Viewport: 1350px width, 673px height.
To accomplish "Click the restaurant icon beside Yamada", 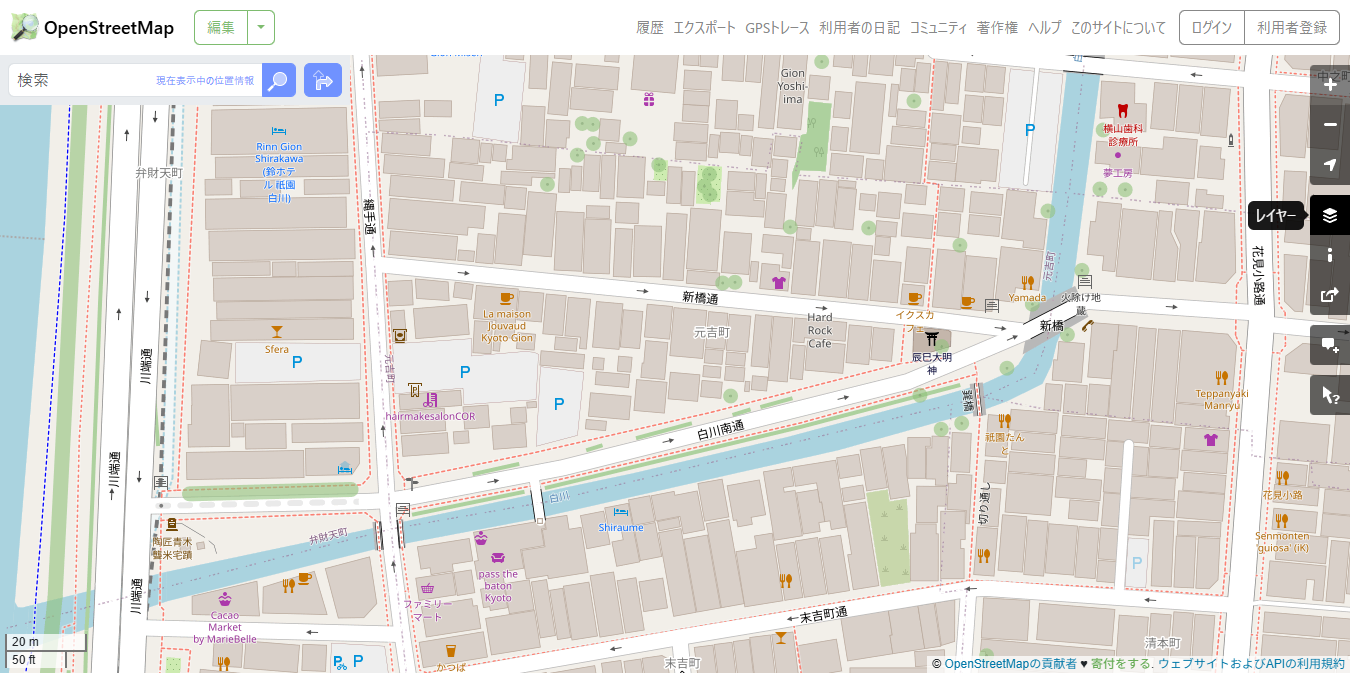I will [1027, 281].
